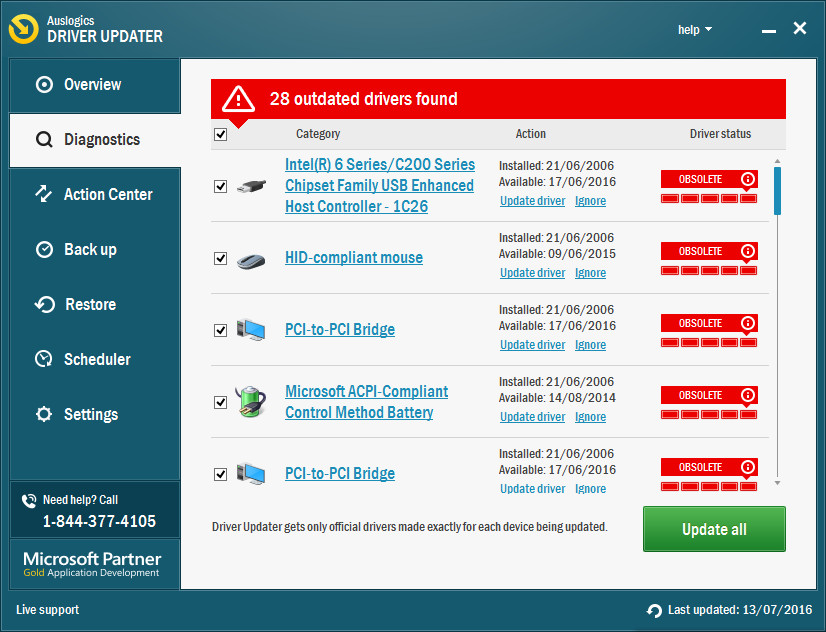Open the Settings tab
Viewport: 826px width, 632px height.
click(x=95, y=414)
